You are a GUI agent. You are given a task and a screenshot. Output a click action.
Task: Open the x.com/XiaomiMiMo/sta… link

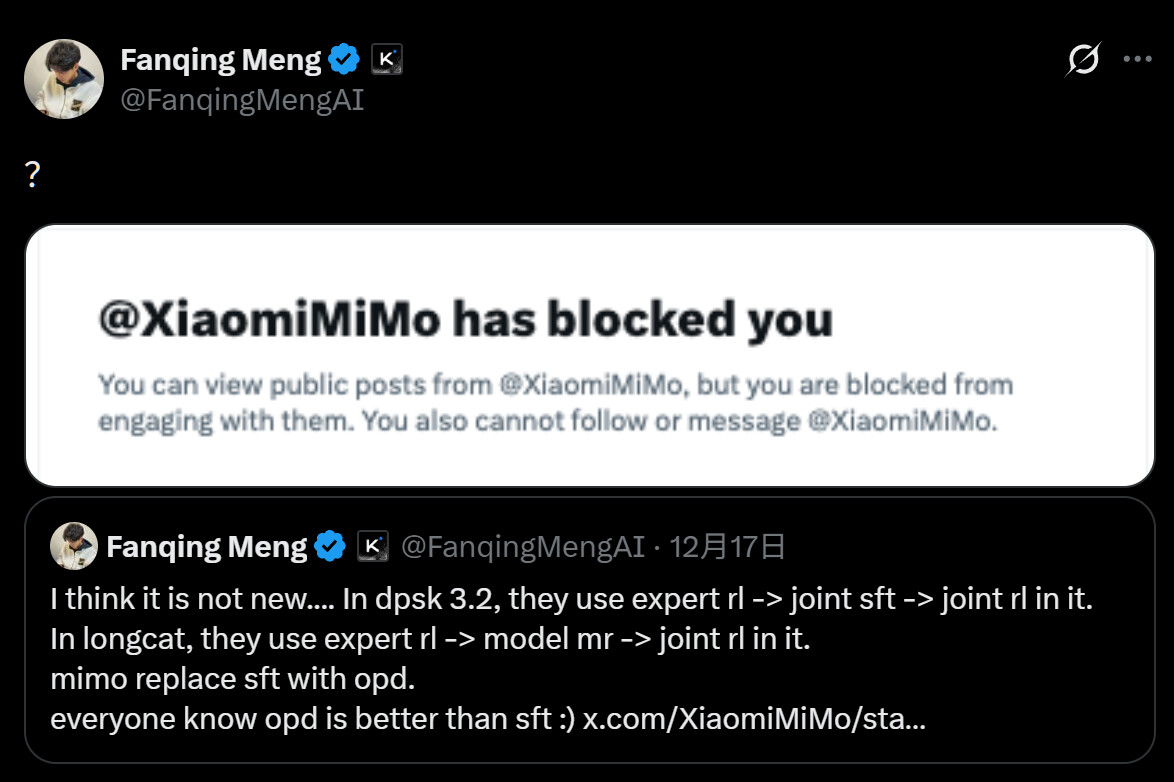[x=754, y=719]
